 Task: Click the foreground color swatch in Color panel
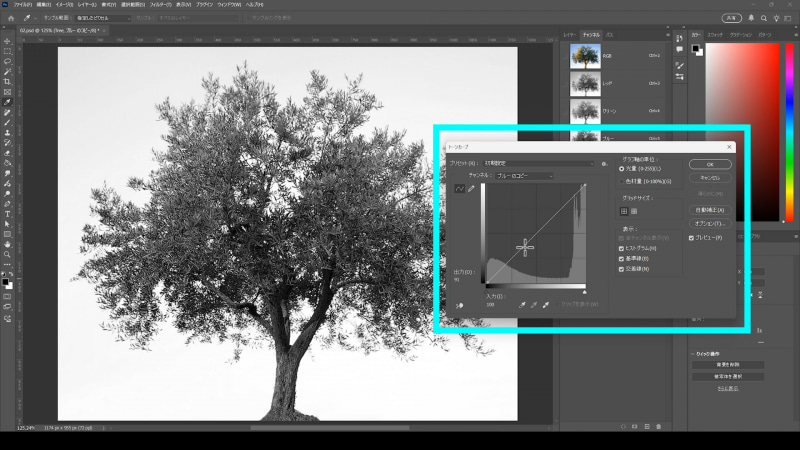click(x=695, y=48)
